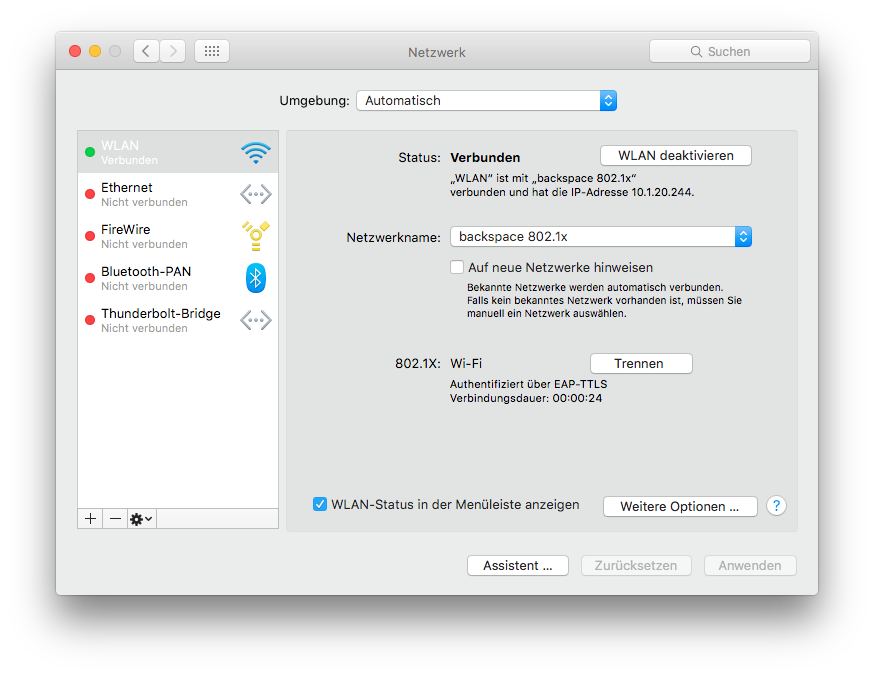The image size is (874, 675).
Task: Show all preferences grid icon
Action: click(212, 51)
